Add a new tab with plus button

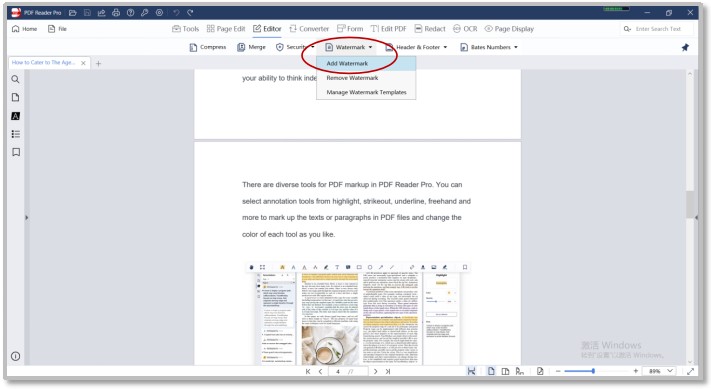[x=98, y=63]
